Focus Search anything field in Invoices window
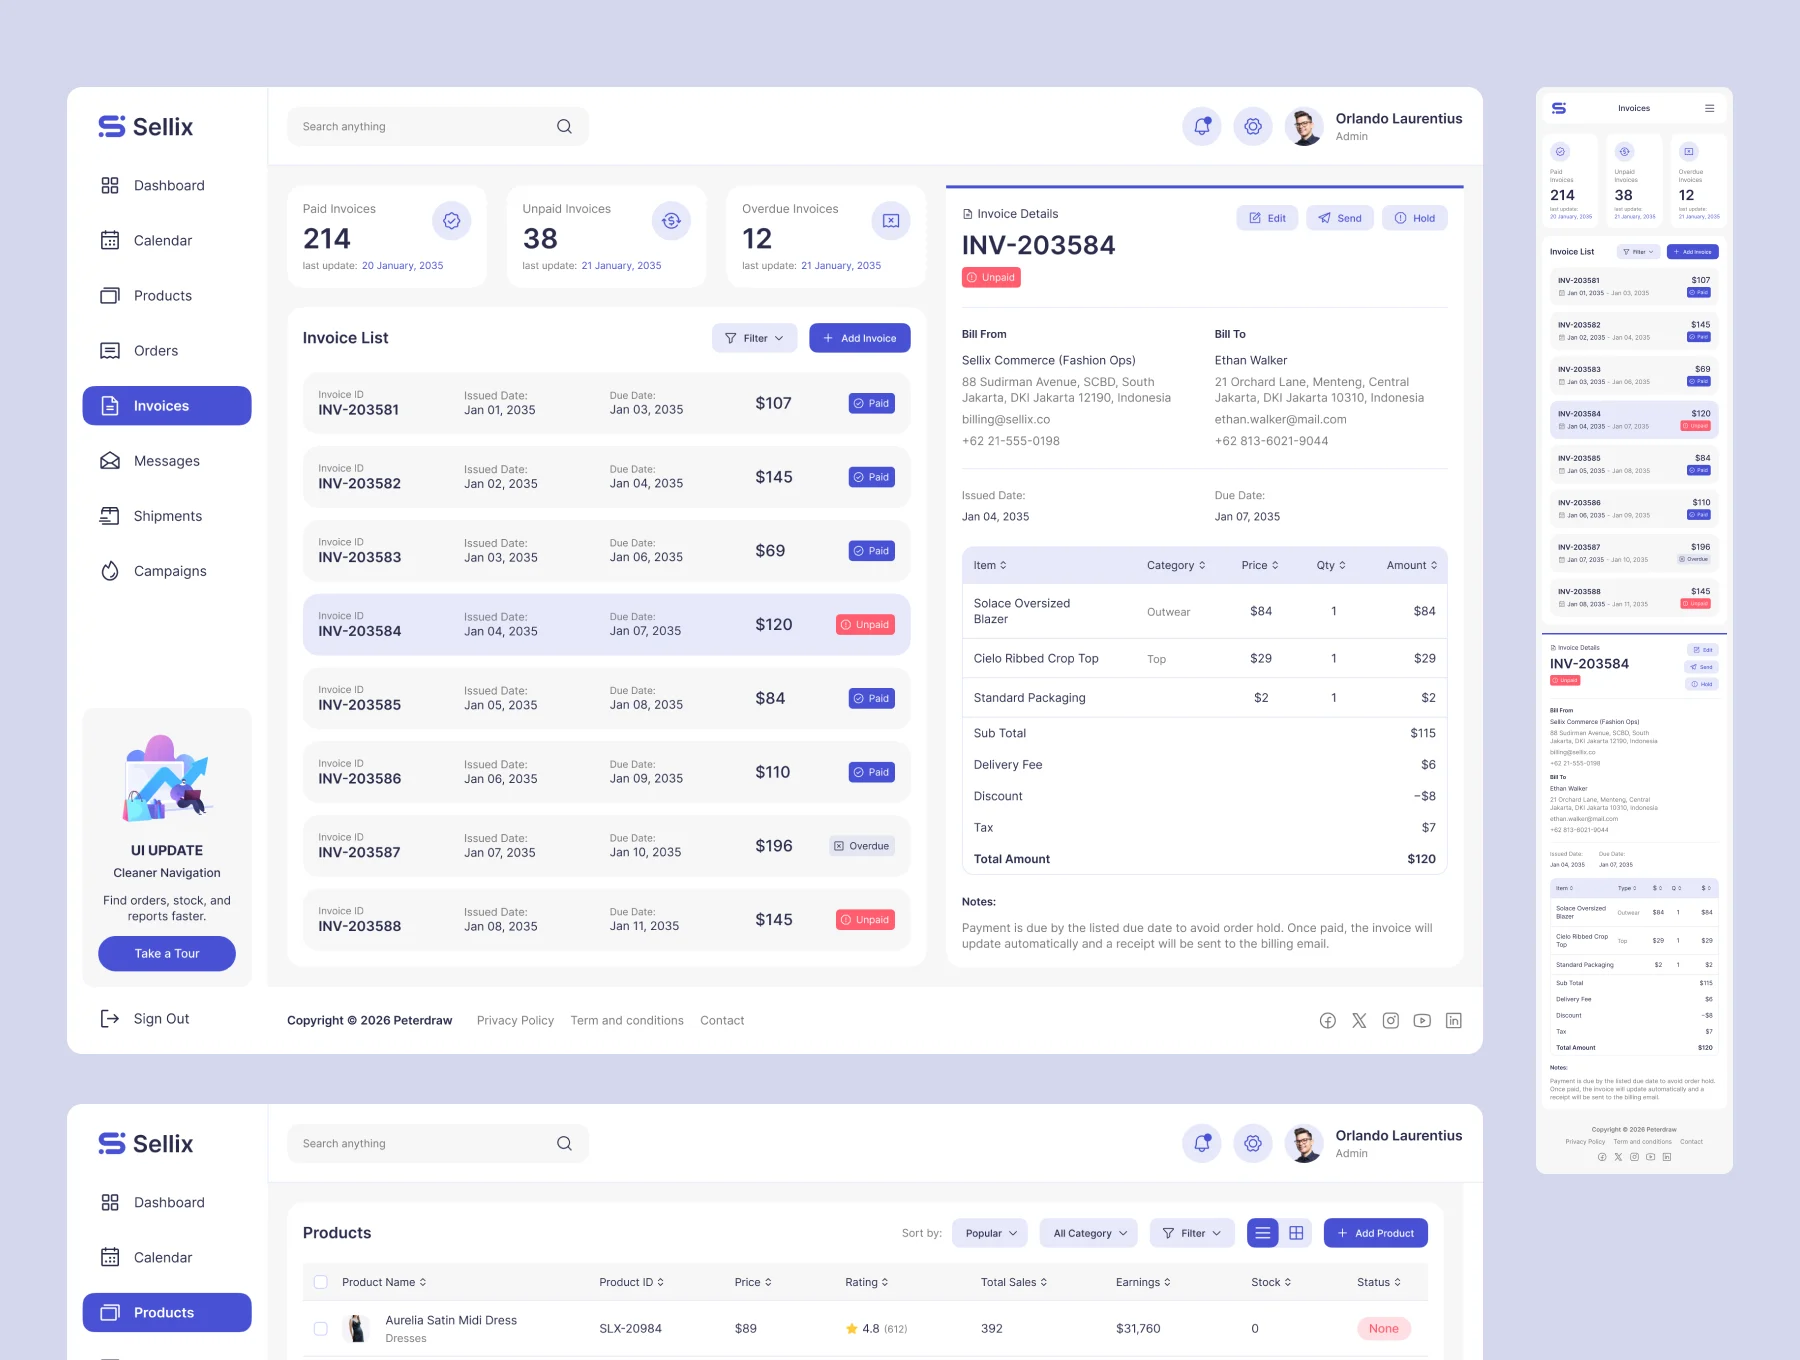This screenshot has width=1800, height=1360. [438, 126]
